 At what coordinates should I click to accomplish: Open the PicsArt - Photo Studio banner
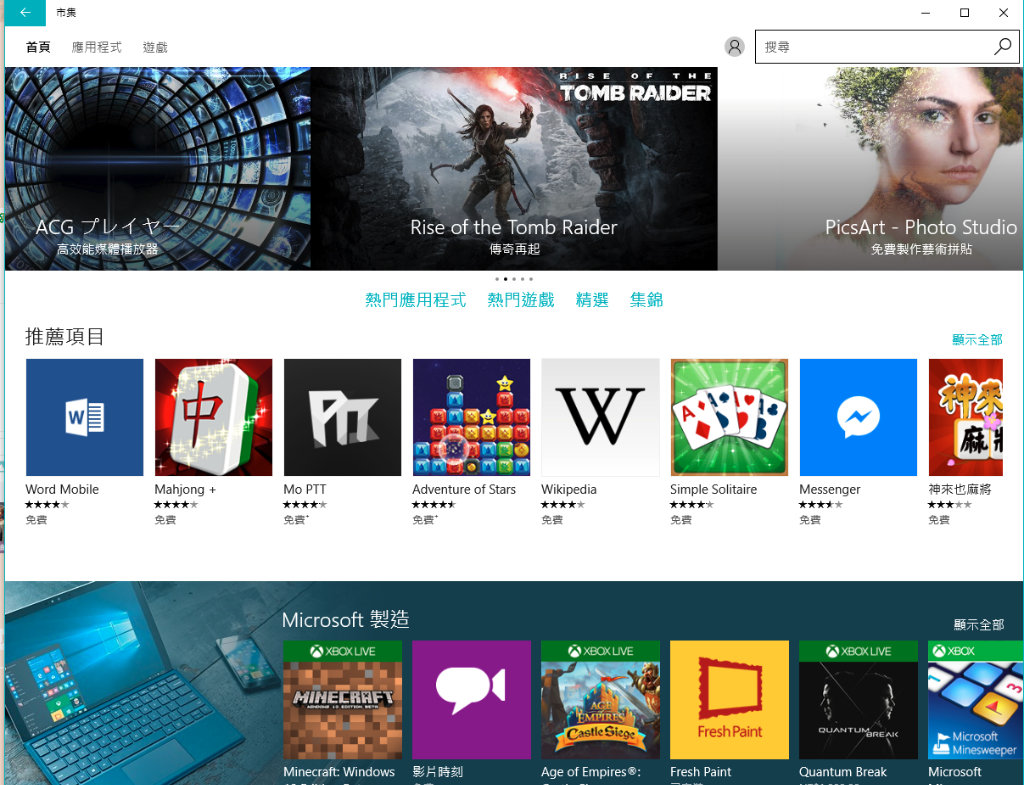[871, 168]
